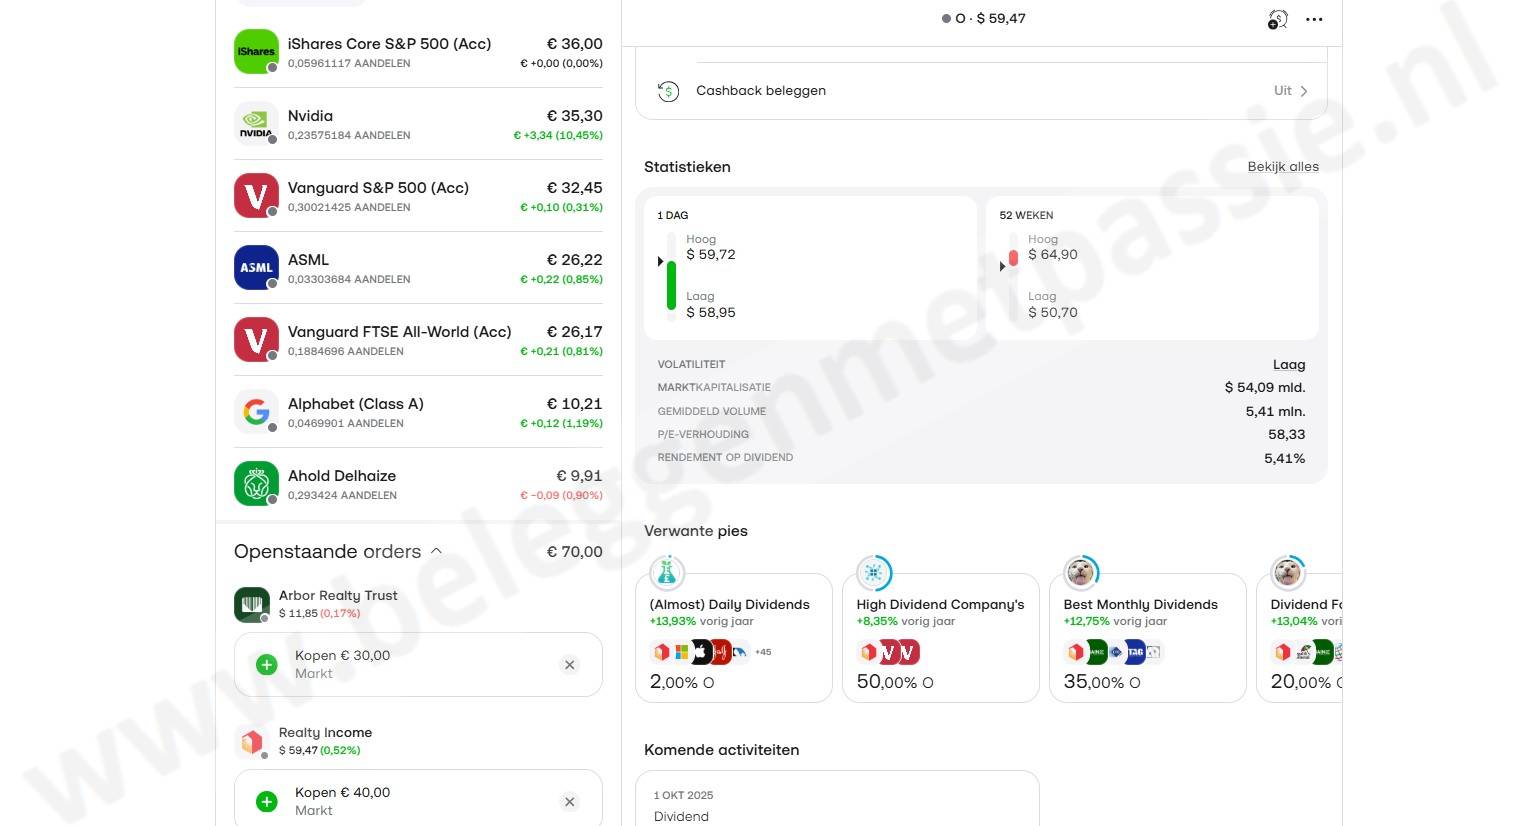Image resolution: width=1521 pixels, height=826 pixels.
Task: Collapse the Openstaande orders section
Action: [x=436, y=552]
